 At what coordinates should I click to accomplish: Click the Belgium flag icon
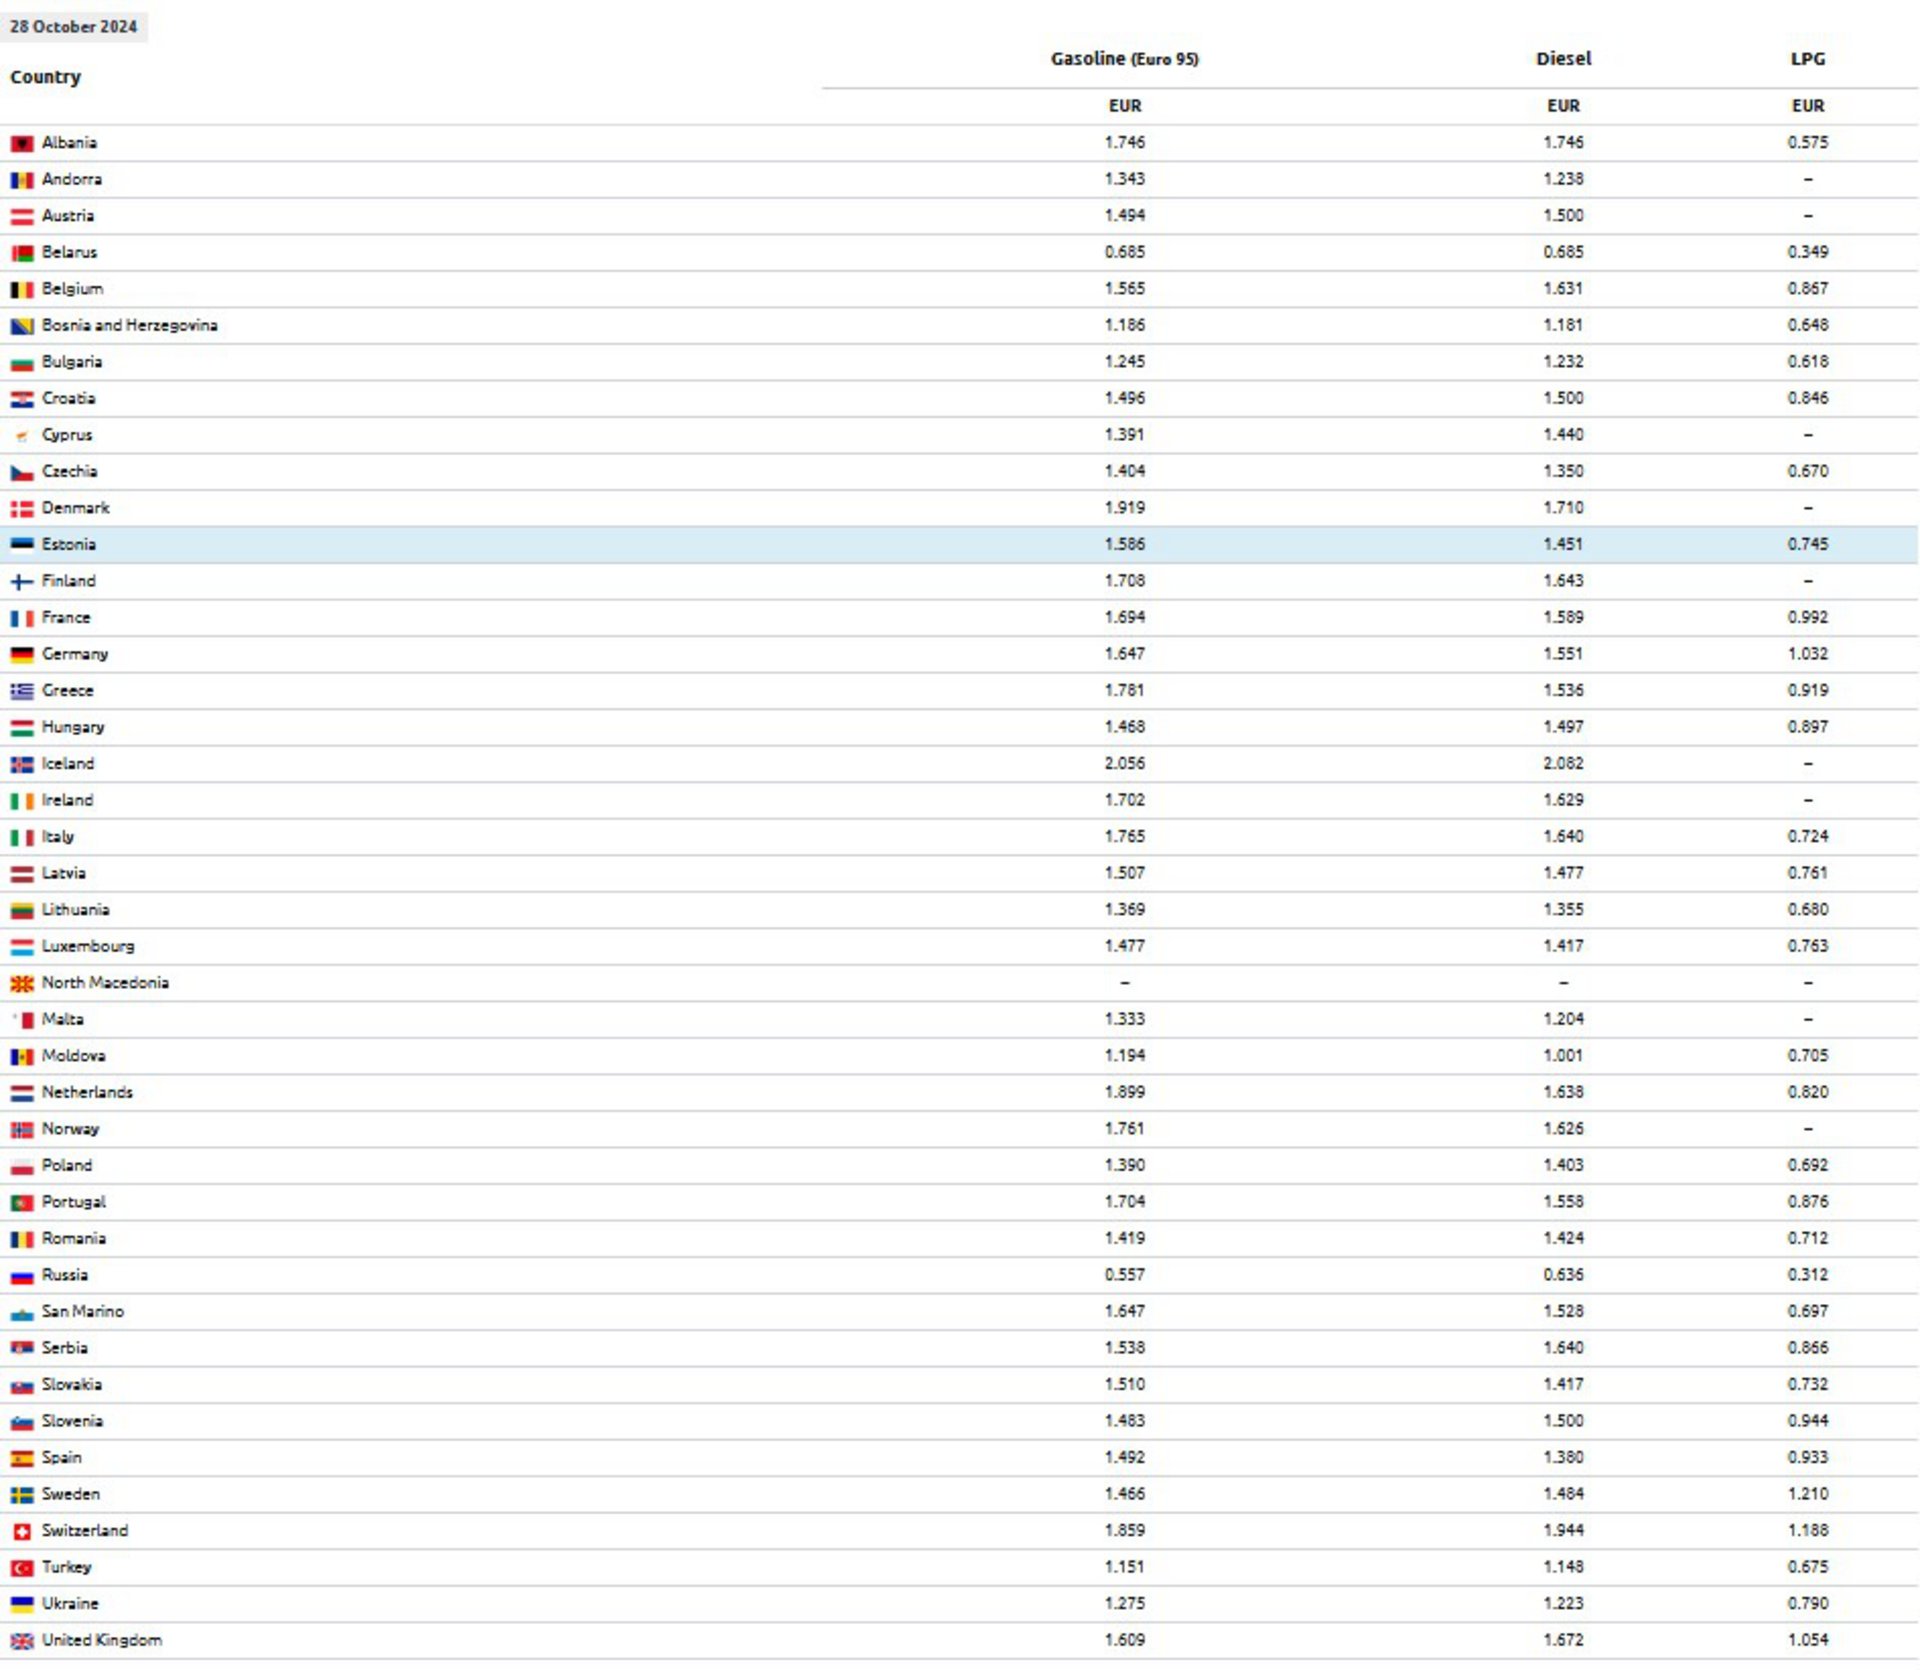point(22,290)
